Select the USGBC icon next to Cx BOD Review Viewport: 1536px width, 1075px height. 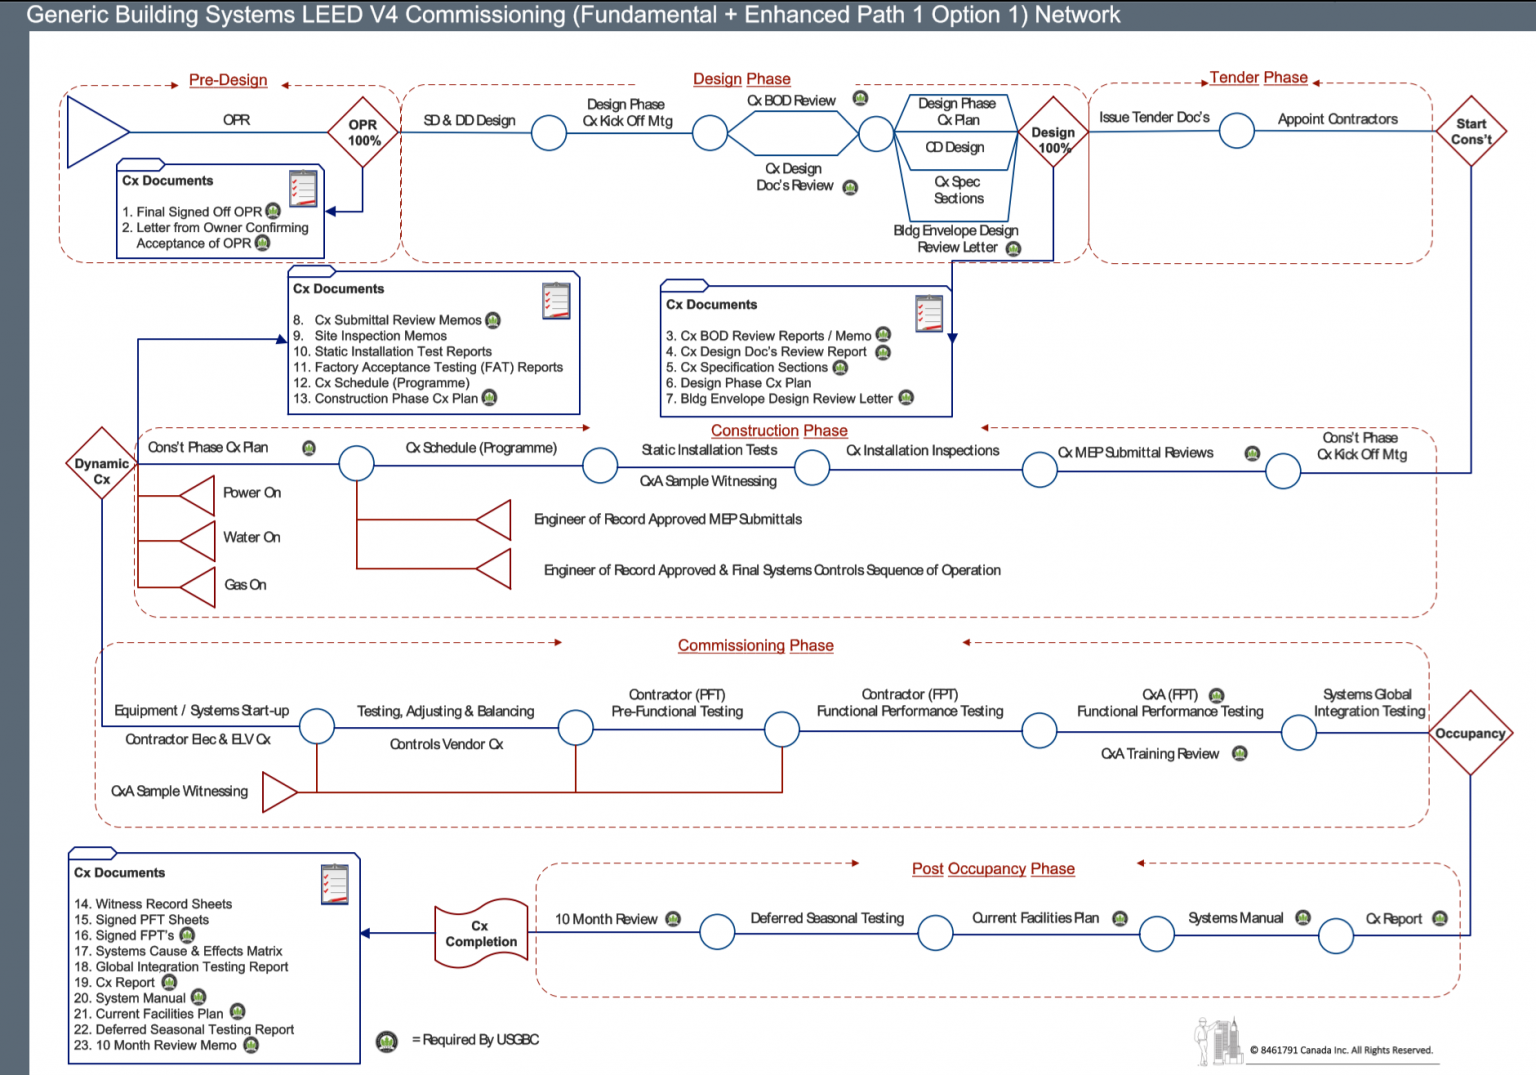tap(859, 98)
